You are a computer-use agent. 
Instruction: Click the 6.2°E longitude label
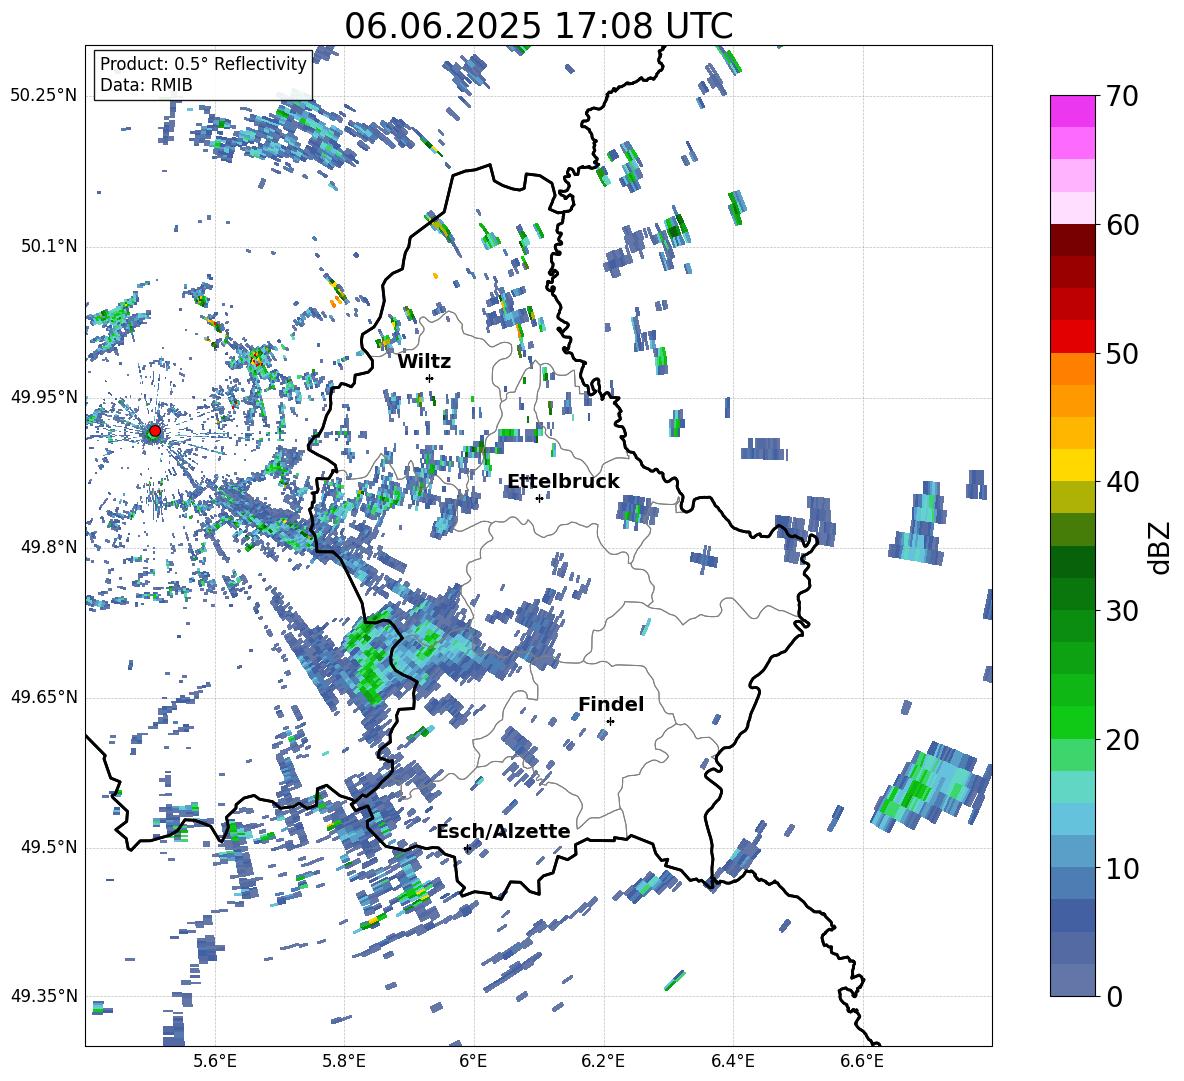tap(603, 1061)
